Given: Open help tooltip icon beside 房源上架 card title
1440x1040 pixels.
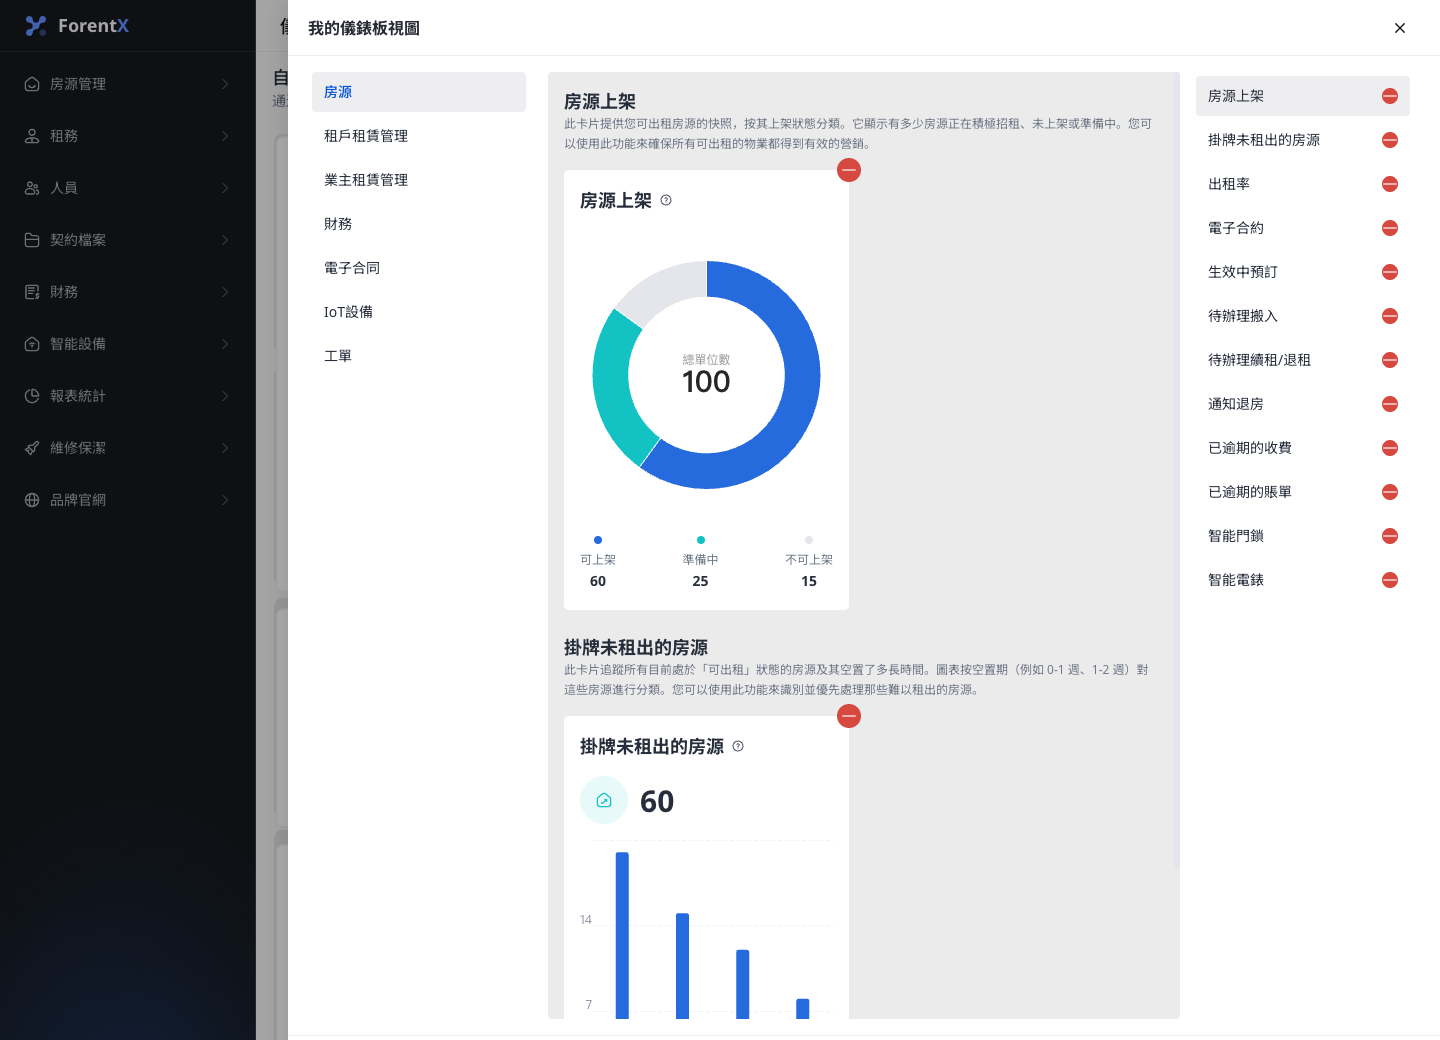Looking at the screenshot, I should 666,200.
